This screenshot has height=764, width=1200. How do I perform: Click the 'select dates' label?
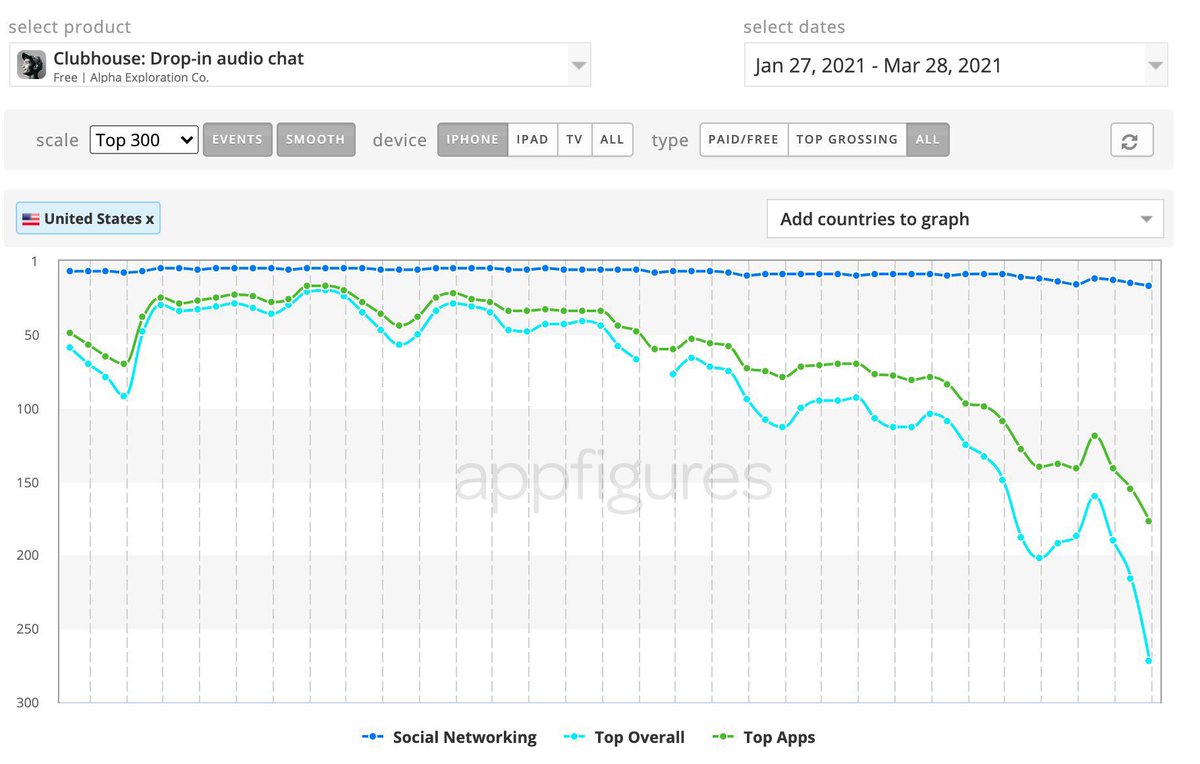coord(794,27)
